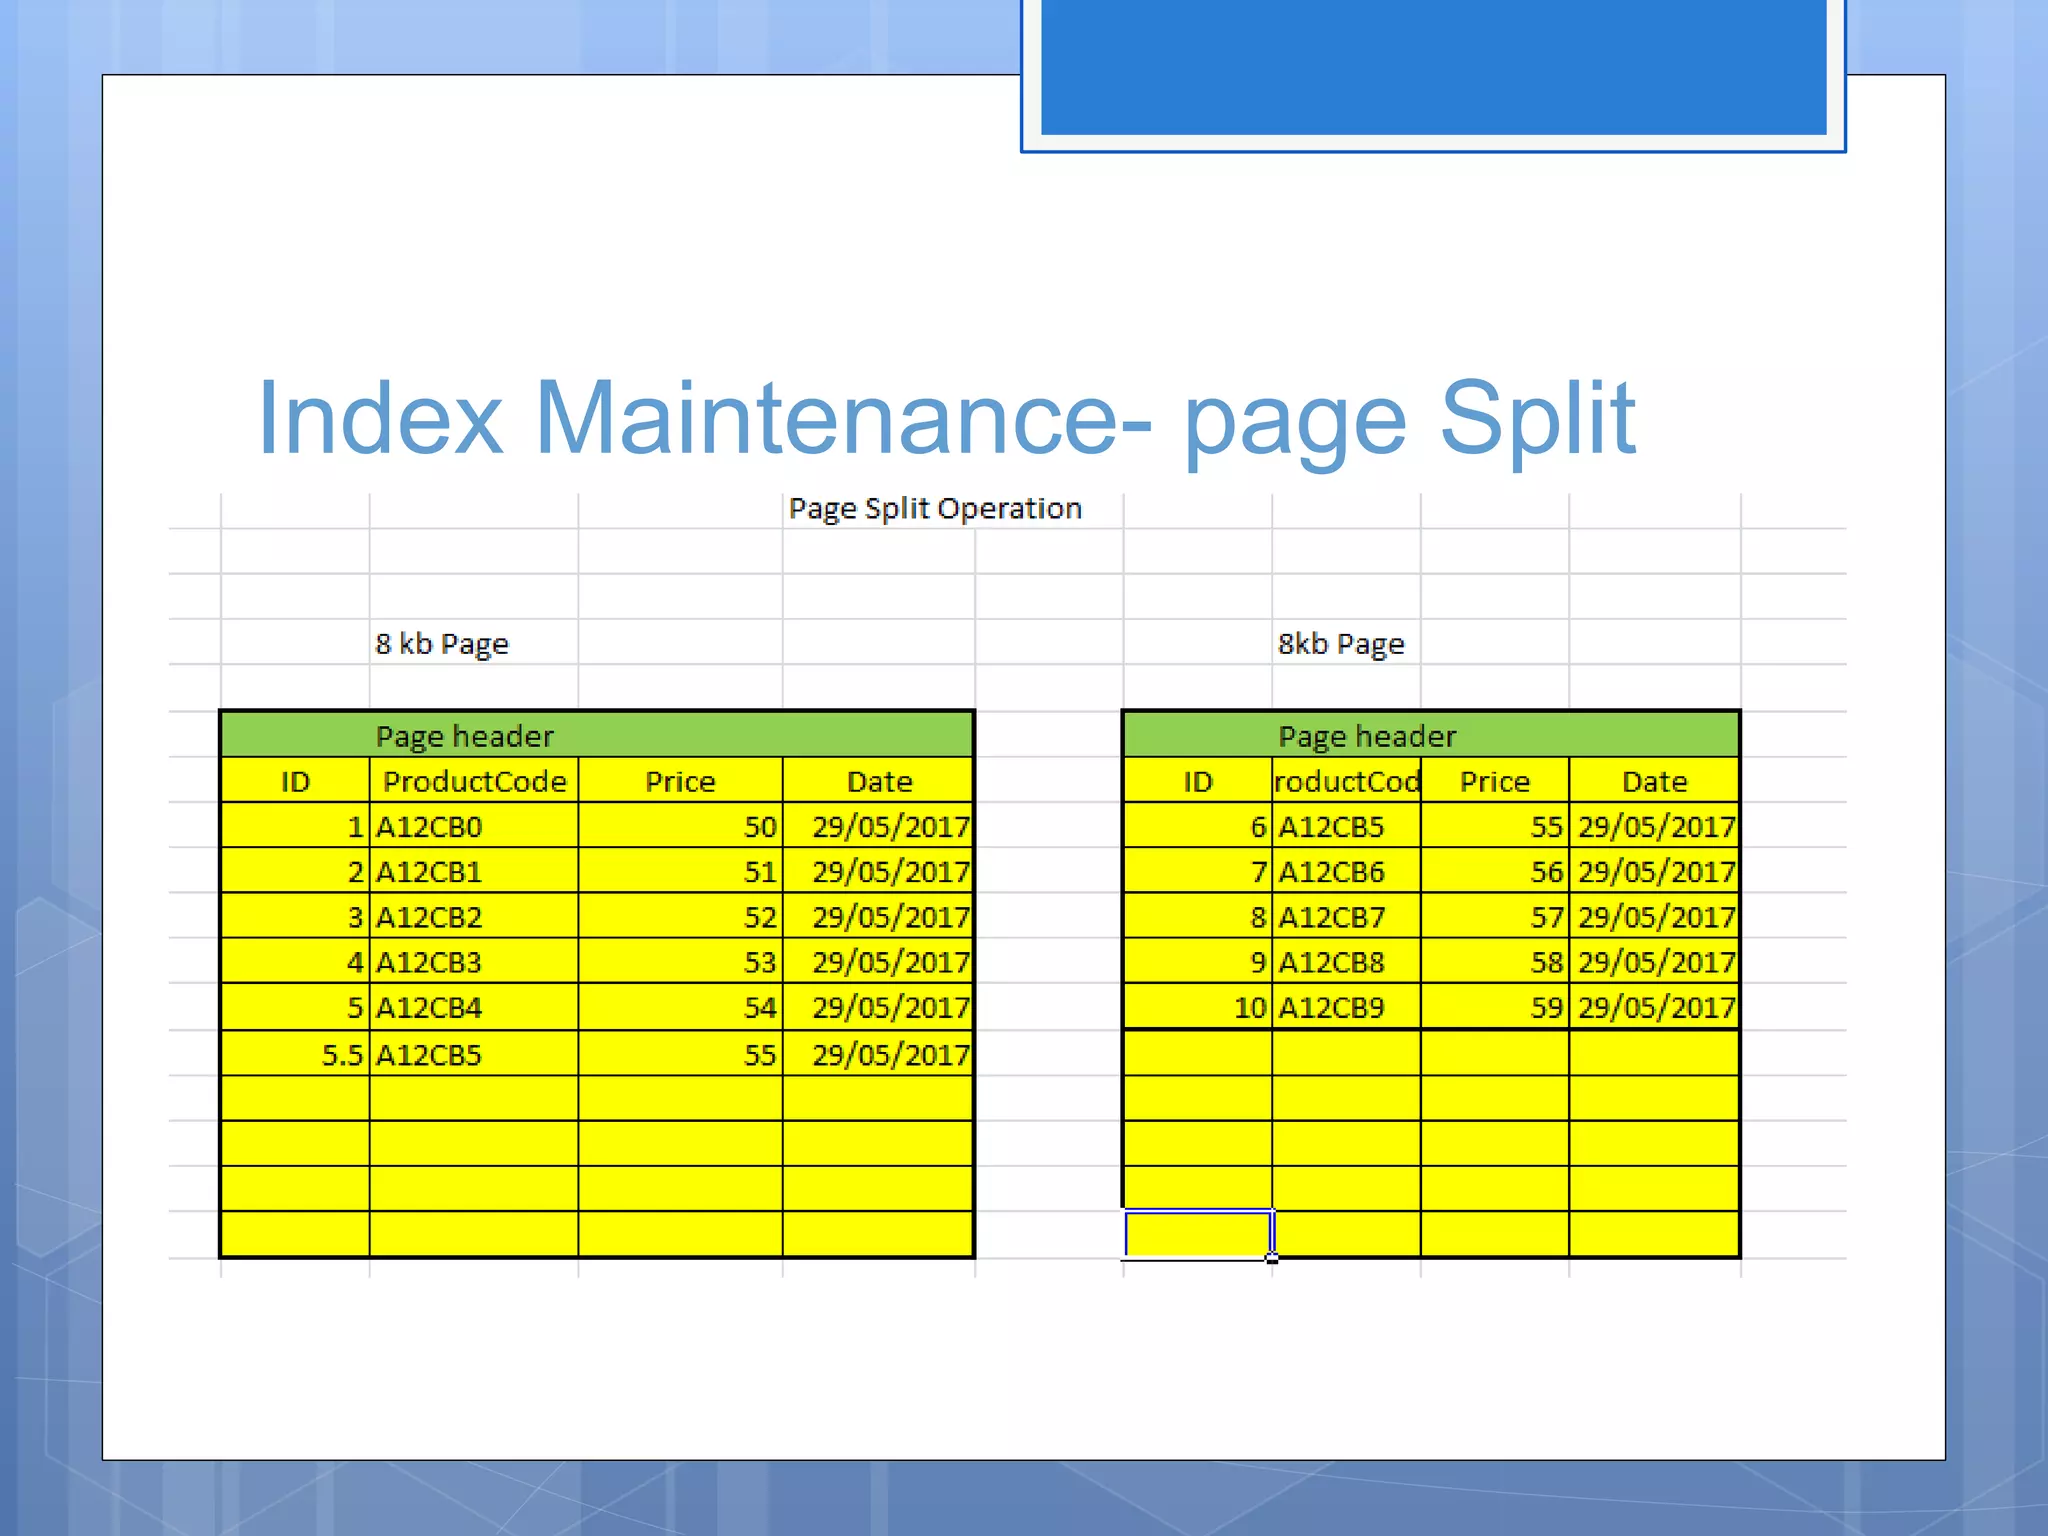Select price cell '54' in left table
The image size is (2048, 1536).
(680, 1007)
